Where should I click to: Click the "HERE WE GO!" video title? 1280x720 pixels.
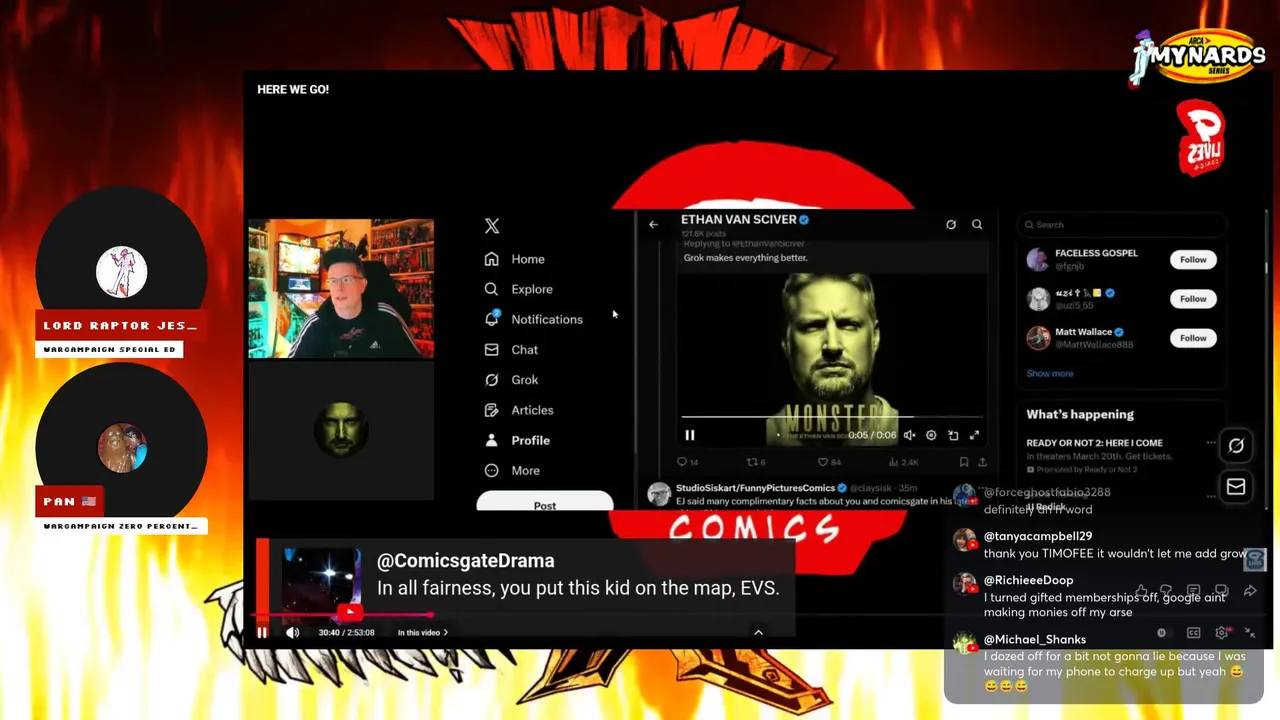293,89
